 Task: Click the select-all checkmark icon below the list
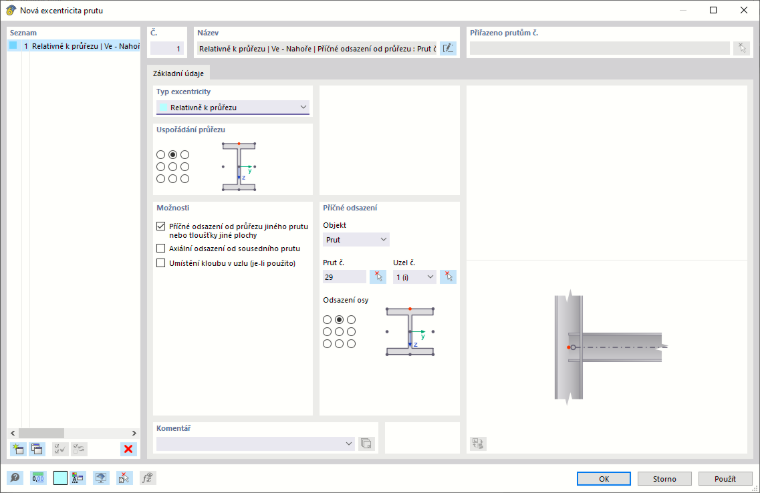(60, 449)
